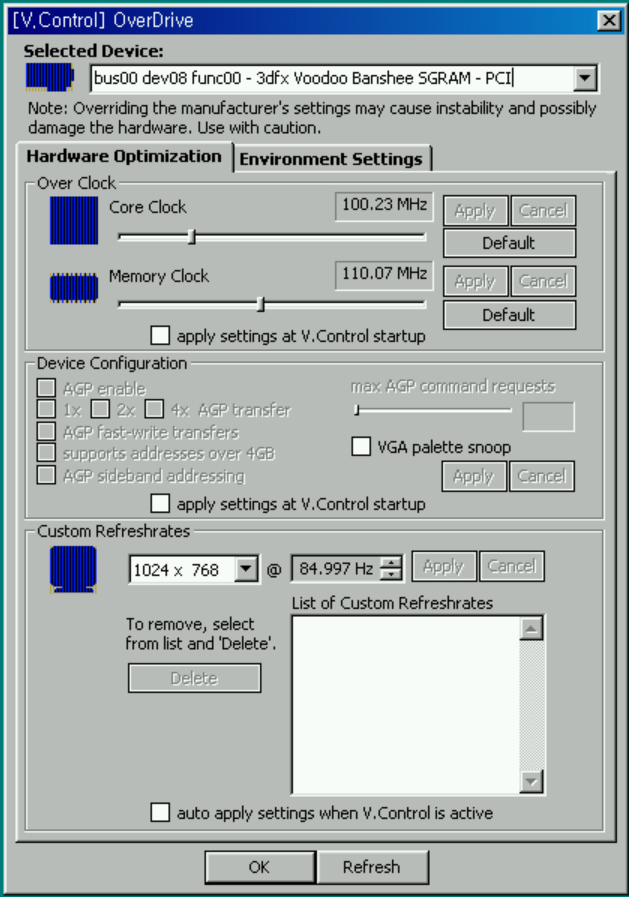Select the Hardware Optimization tab
This screenshot has height=897, width=629.
(x=124, y=157)
